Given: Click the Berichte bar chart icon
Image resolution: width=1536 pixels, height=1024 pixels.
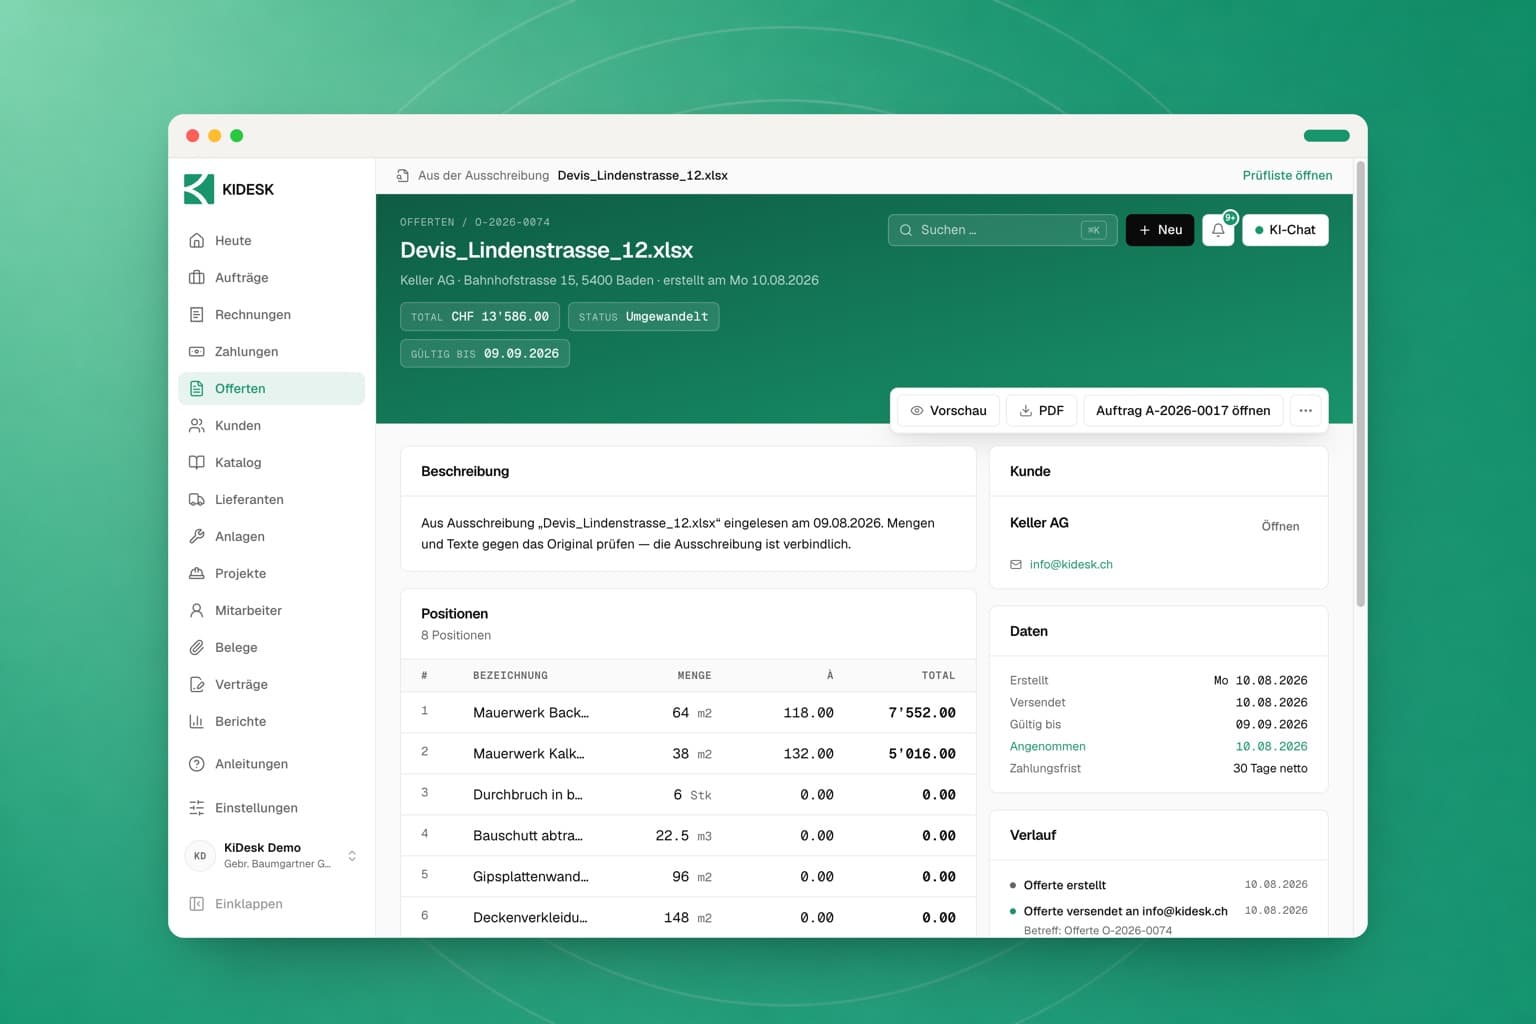Looking at the screenshot, I should pyautogui.click(x=197, y=722).
